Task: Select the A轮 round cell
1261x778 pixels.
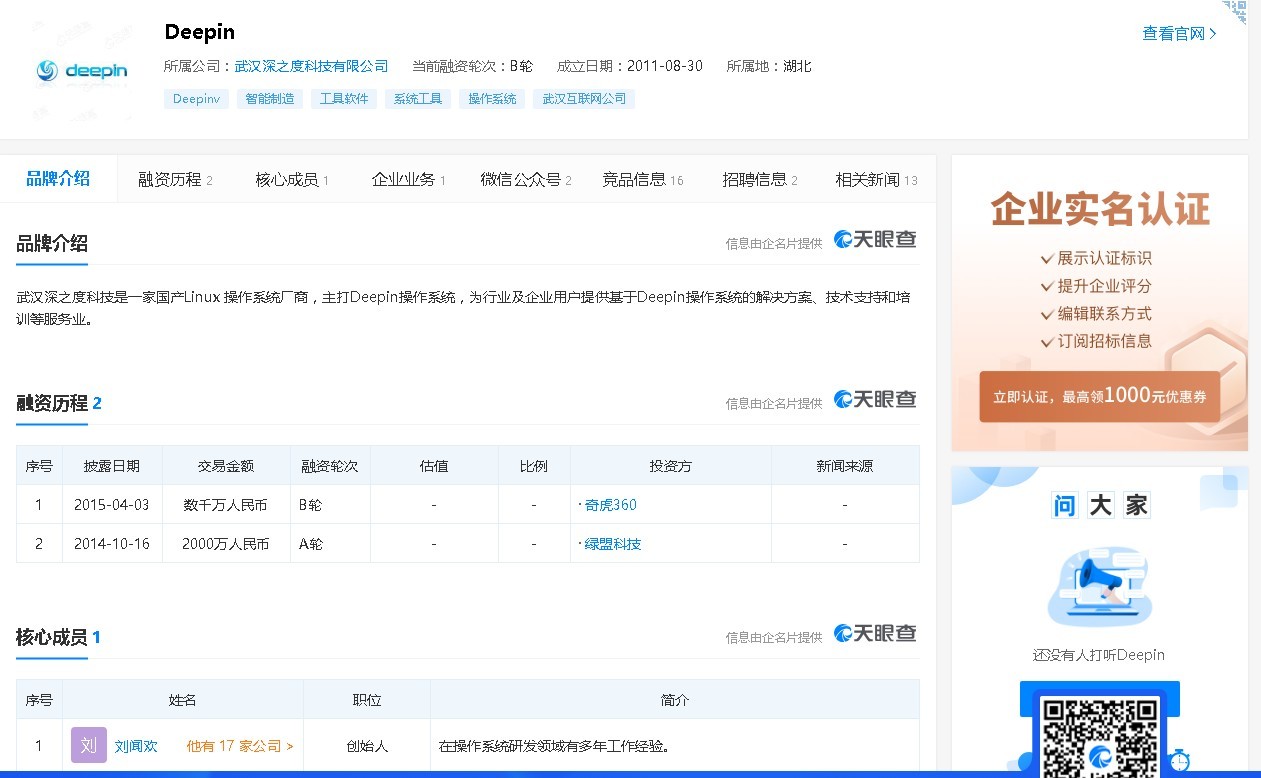Action: (330, 544)
